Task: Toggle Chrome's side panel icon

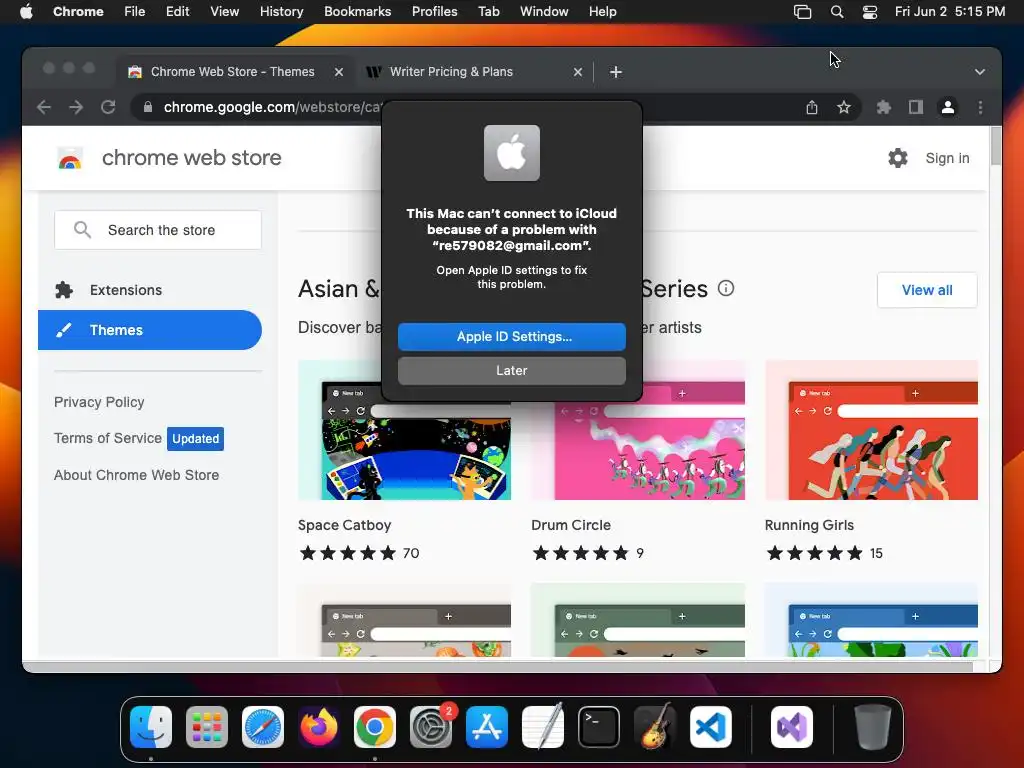Action: pyautogui.click(x=916, y=107)
